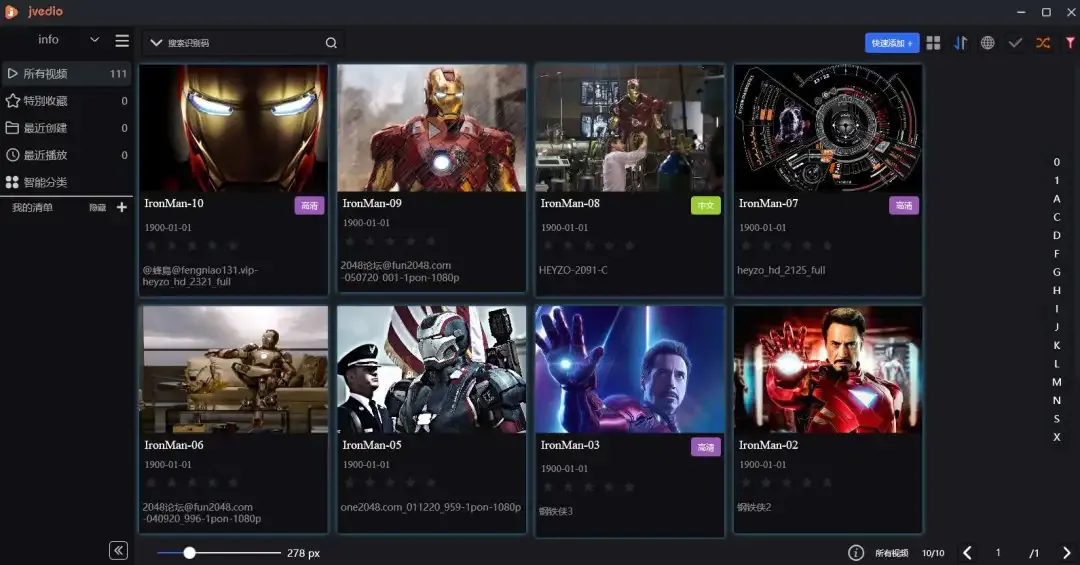Screen dimensions: 1080x565
Task: Click the info circle icon in status bar
Action: [x=856, y=553]
